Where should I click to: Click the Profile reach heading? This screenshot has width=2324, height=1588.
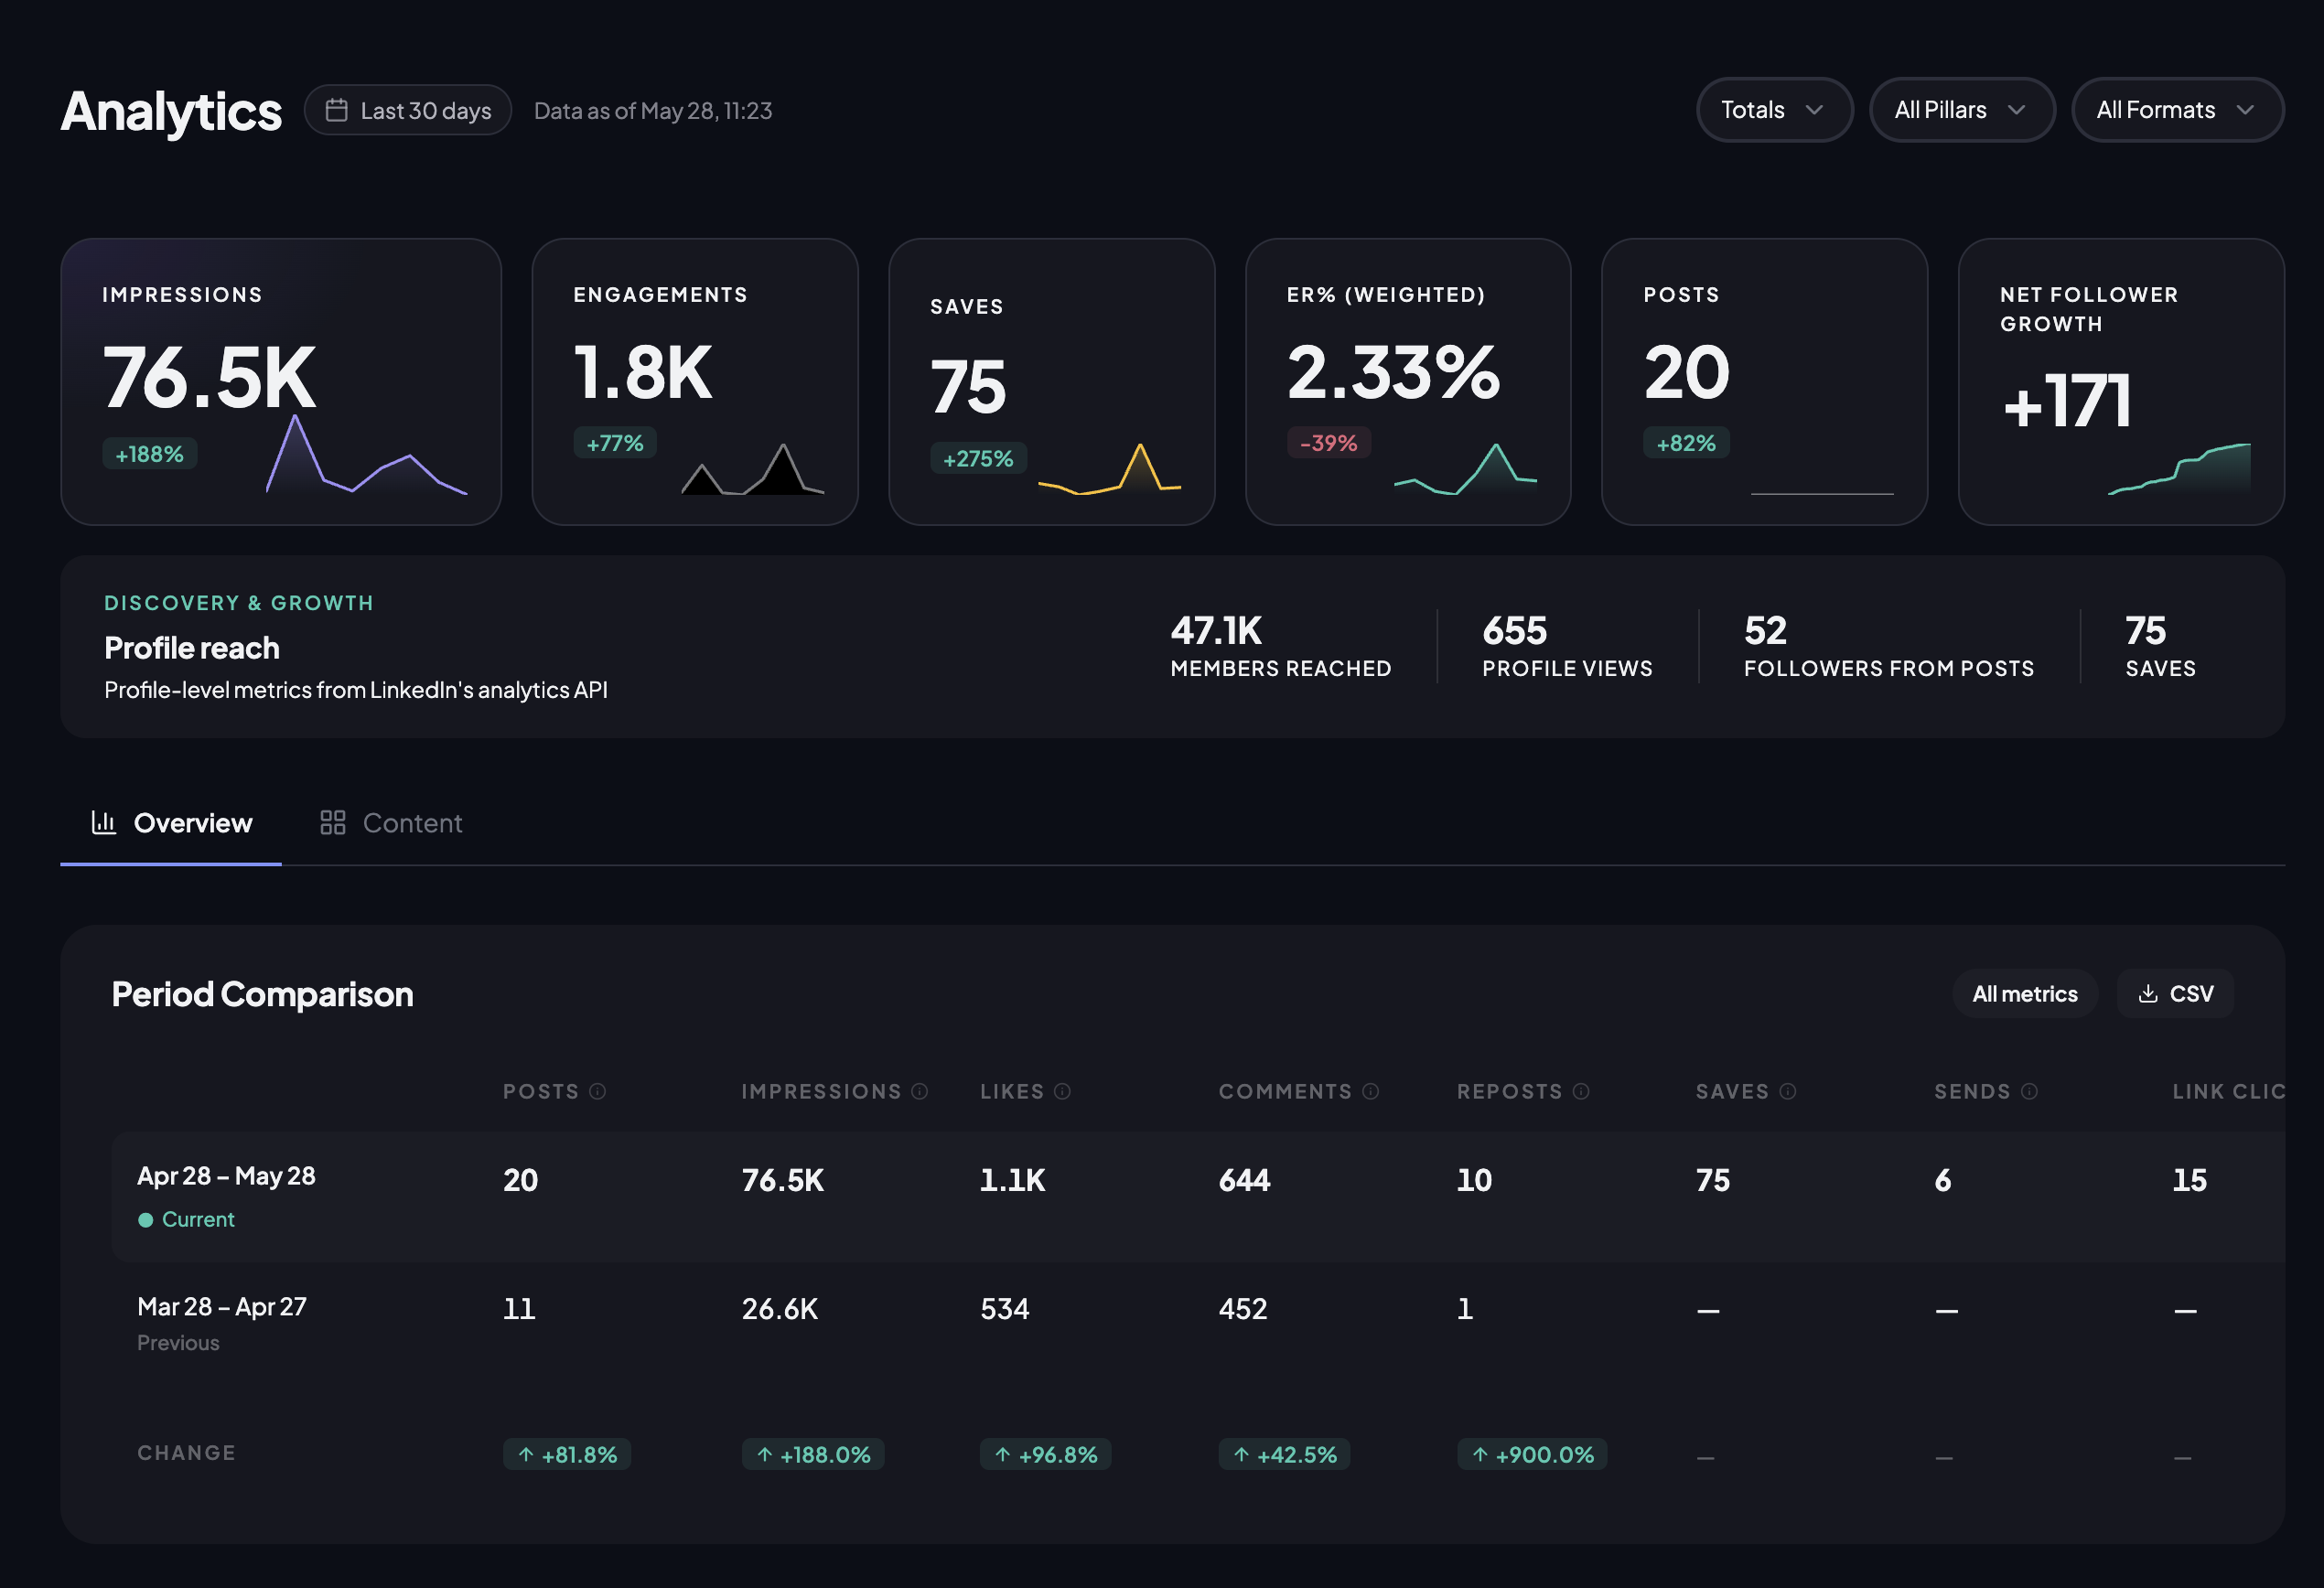coord(192,647)
